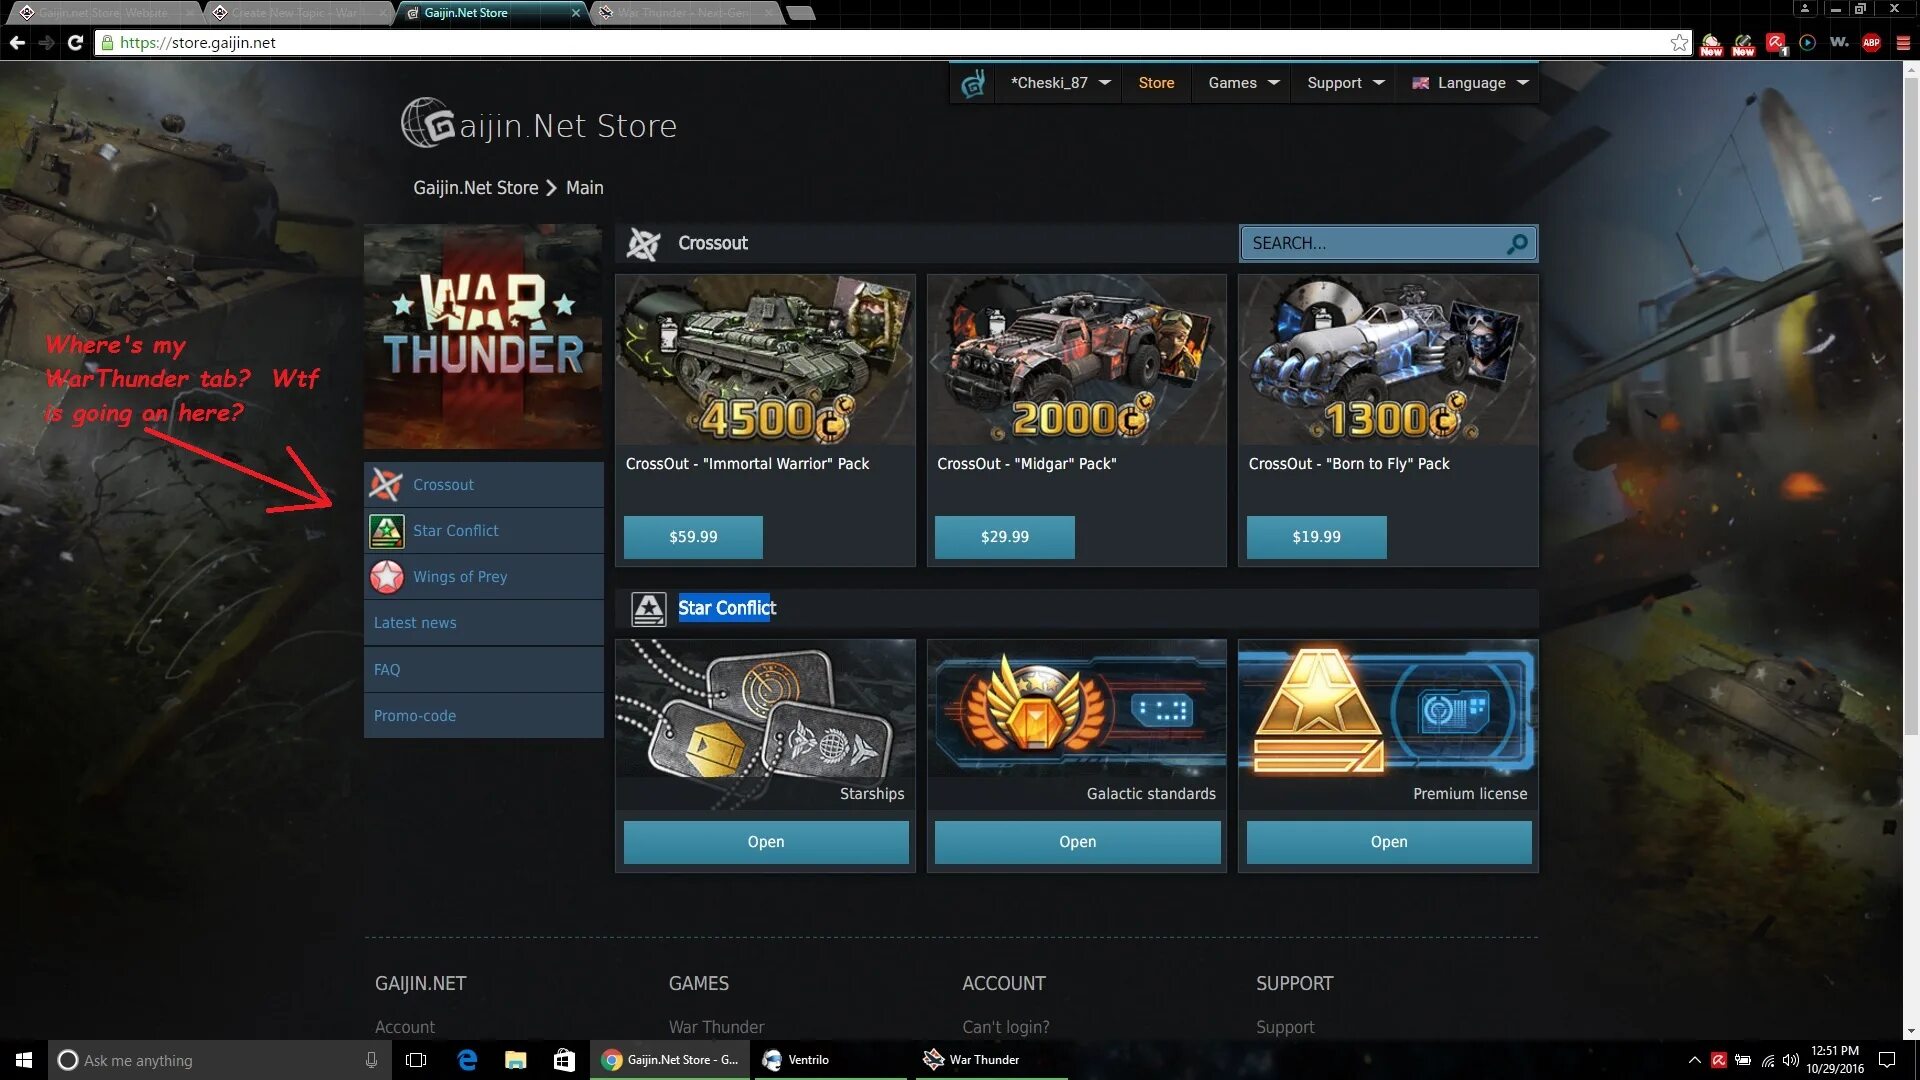Click the Star Conflict section header icon
1920x1080 pixels.
pyautogui.click(x=648, y=608)
